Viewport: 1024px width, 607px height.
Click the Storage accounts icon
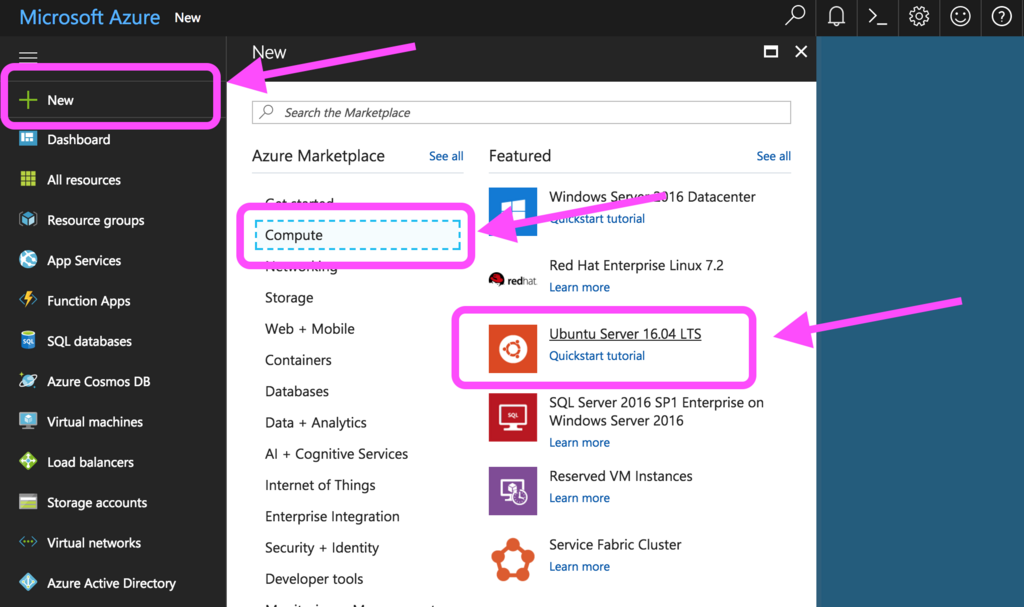pos(28,502)
